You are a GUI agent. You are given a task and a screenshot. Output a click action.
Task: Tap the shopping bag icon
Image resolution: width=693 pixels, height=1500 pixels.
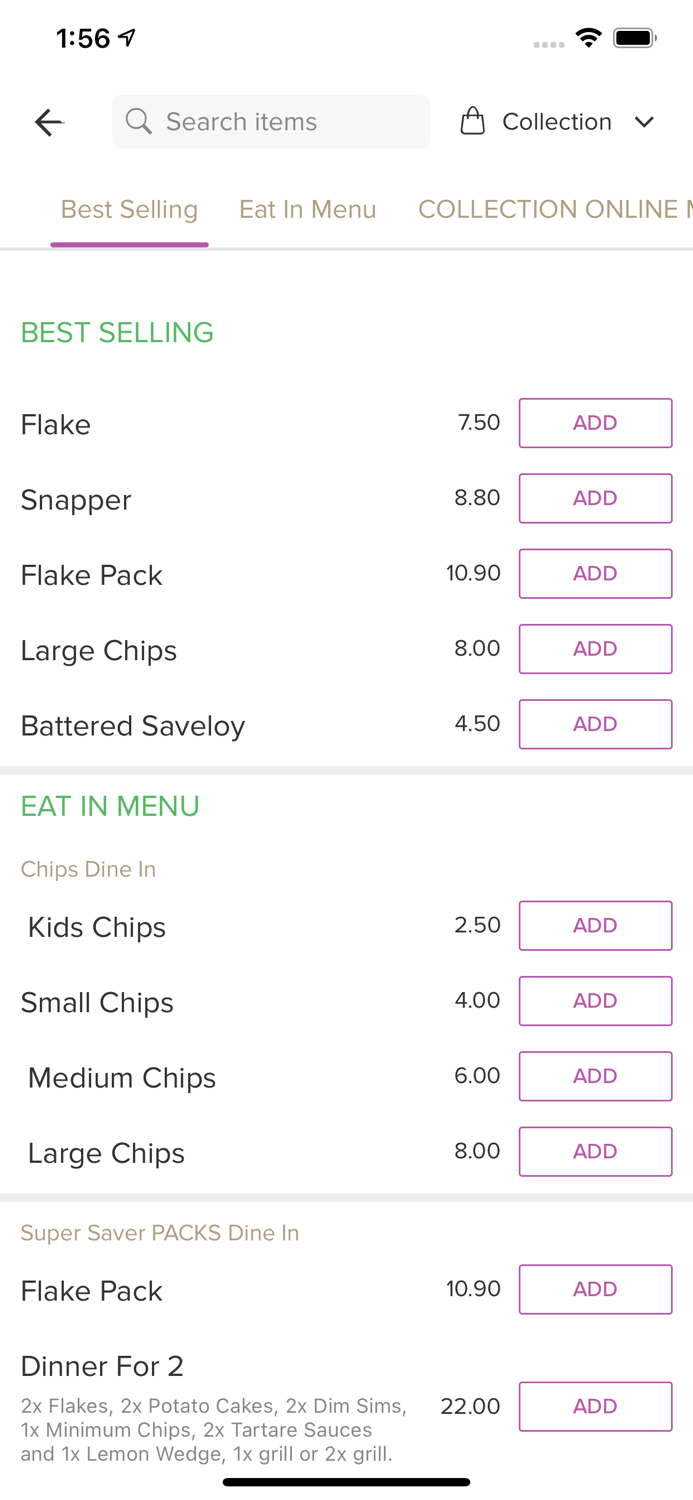click(473, 122)
